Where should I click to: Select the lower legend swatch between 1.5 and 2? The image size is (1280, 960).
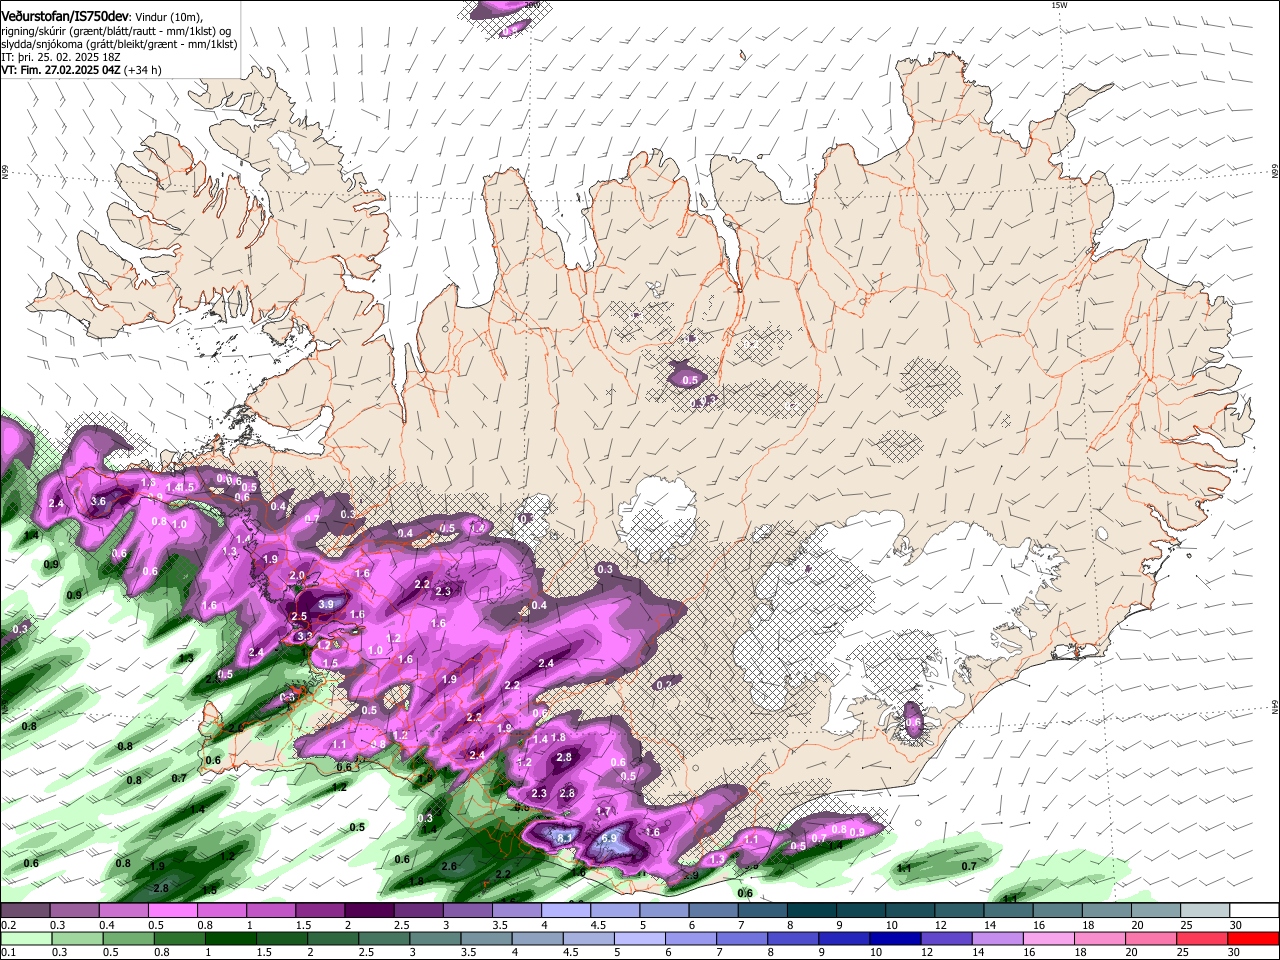(x=282, y=938)
